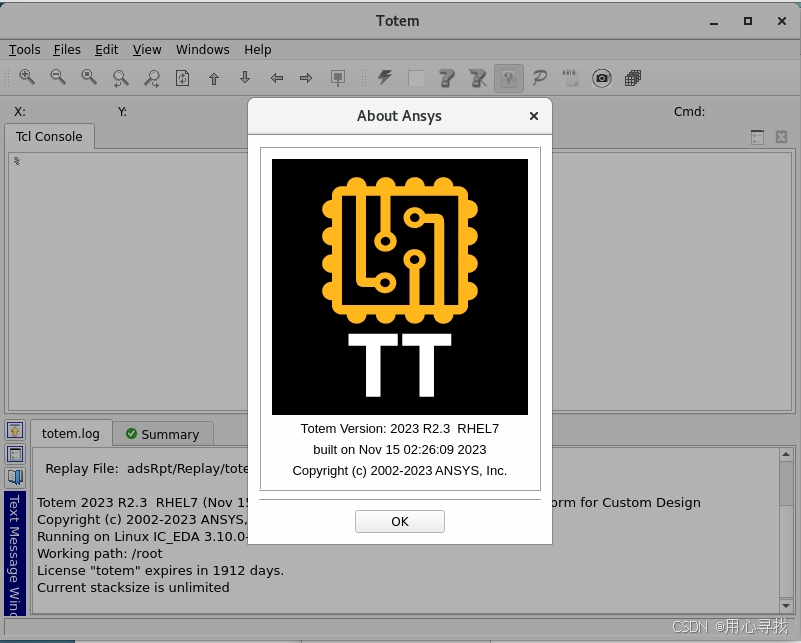801x643 pixels.
Task: Click the top icon left of the log panel
Action: click(15, 431)
